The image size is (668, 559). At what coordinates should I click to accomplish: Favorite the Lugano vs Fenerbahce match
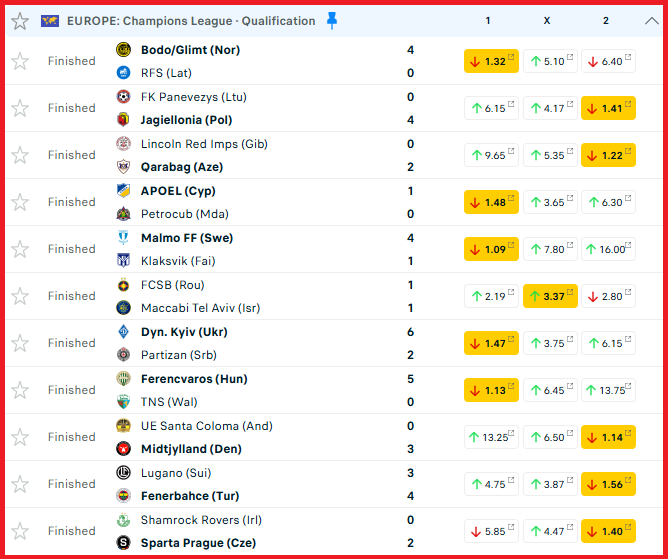tap(20, 484)
